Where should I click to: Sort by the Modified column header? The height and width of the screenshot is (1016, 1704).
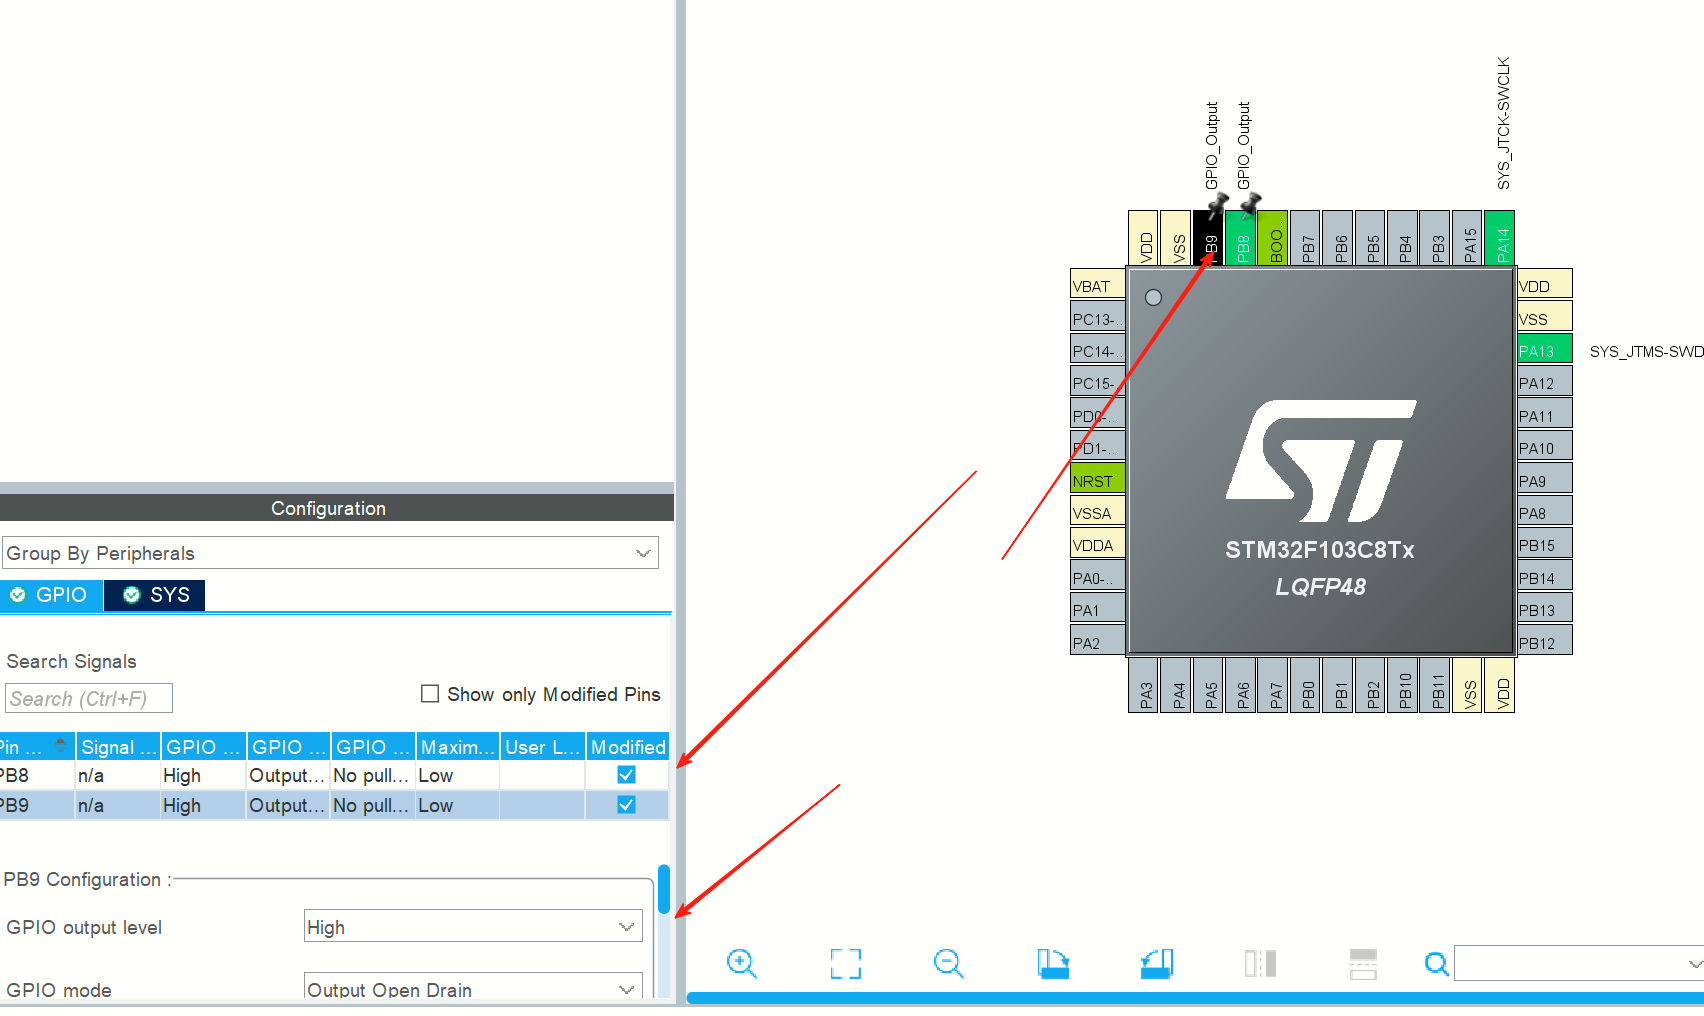[627, 747]
